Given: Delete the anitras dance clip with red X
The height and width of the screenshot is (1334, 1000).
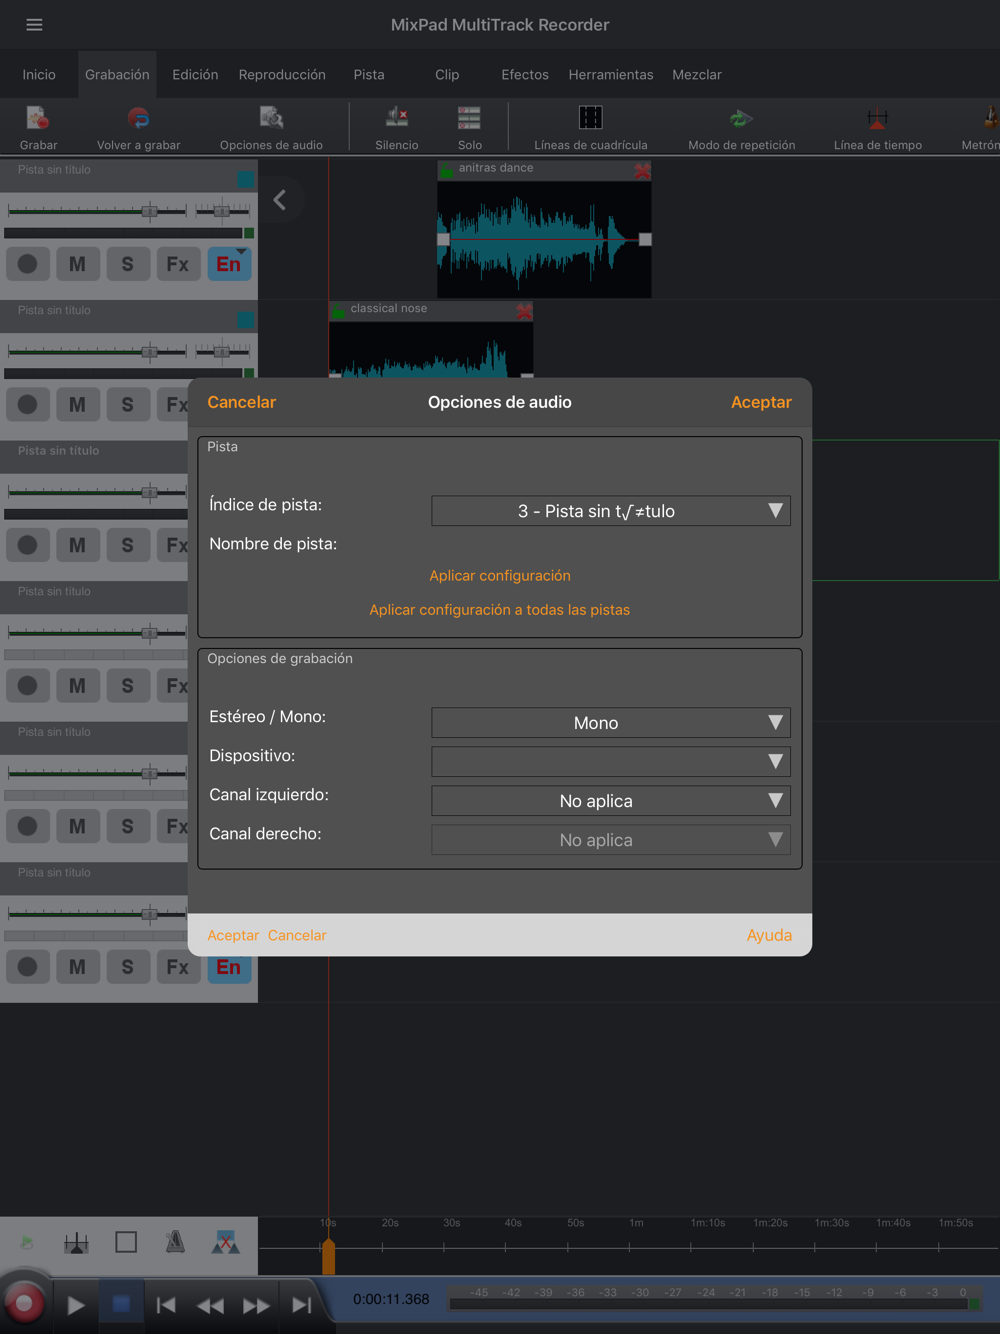Looking at the screenshot, I should coord(642,171).
